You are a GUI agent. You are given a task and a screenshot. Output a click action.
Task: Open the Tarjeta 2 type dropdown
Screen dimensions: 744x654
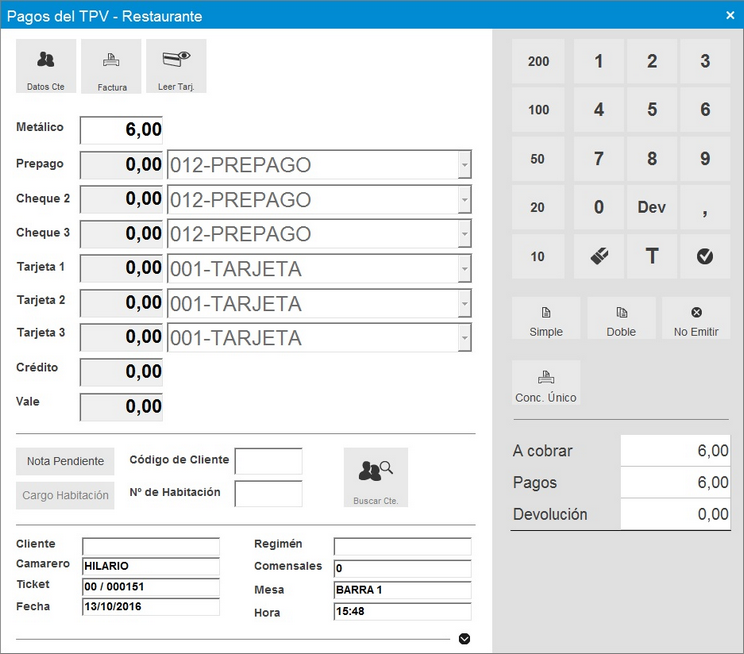(x=465, y=303)
